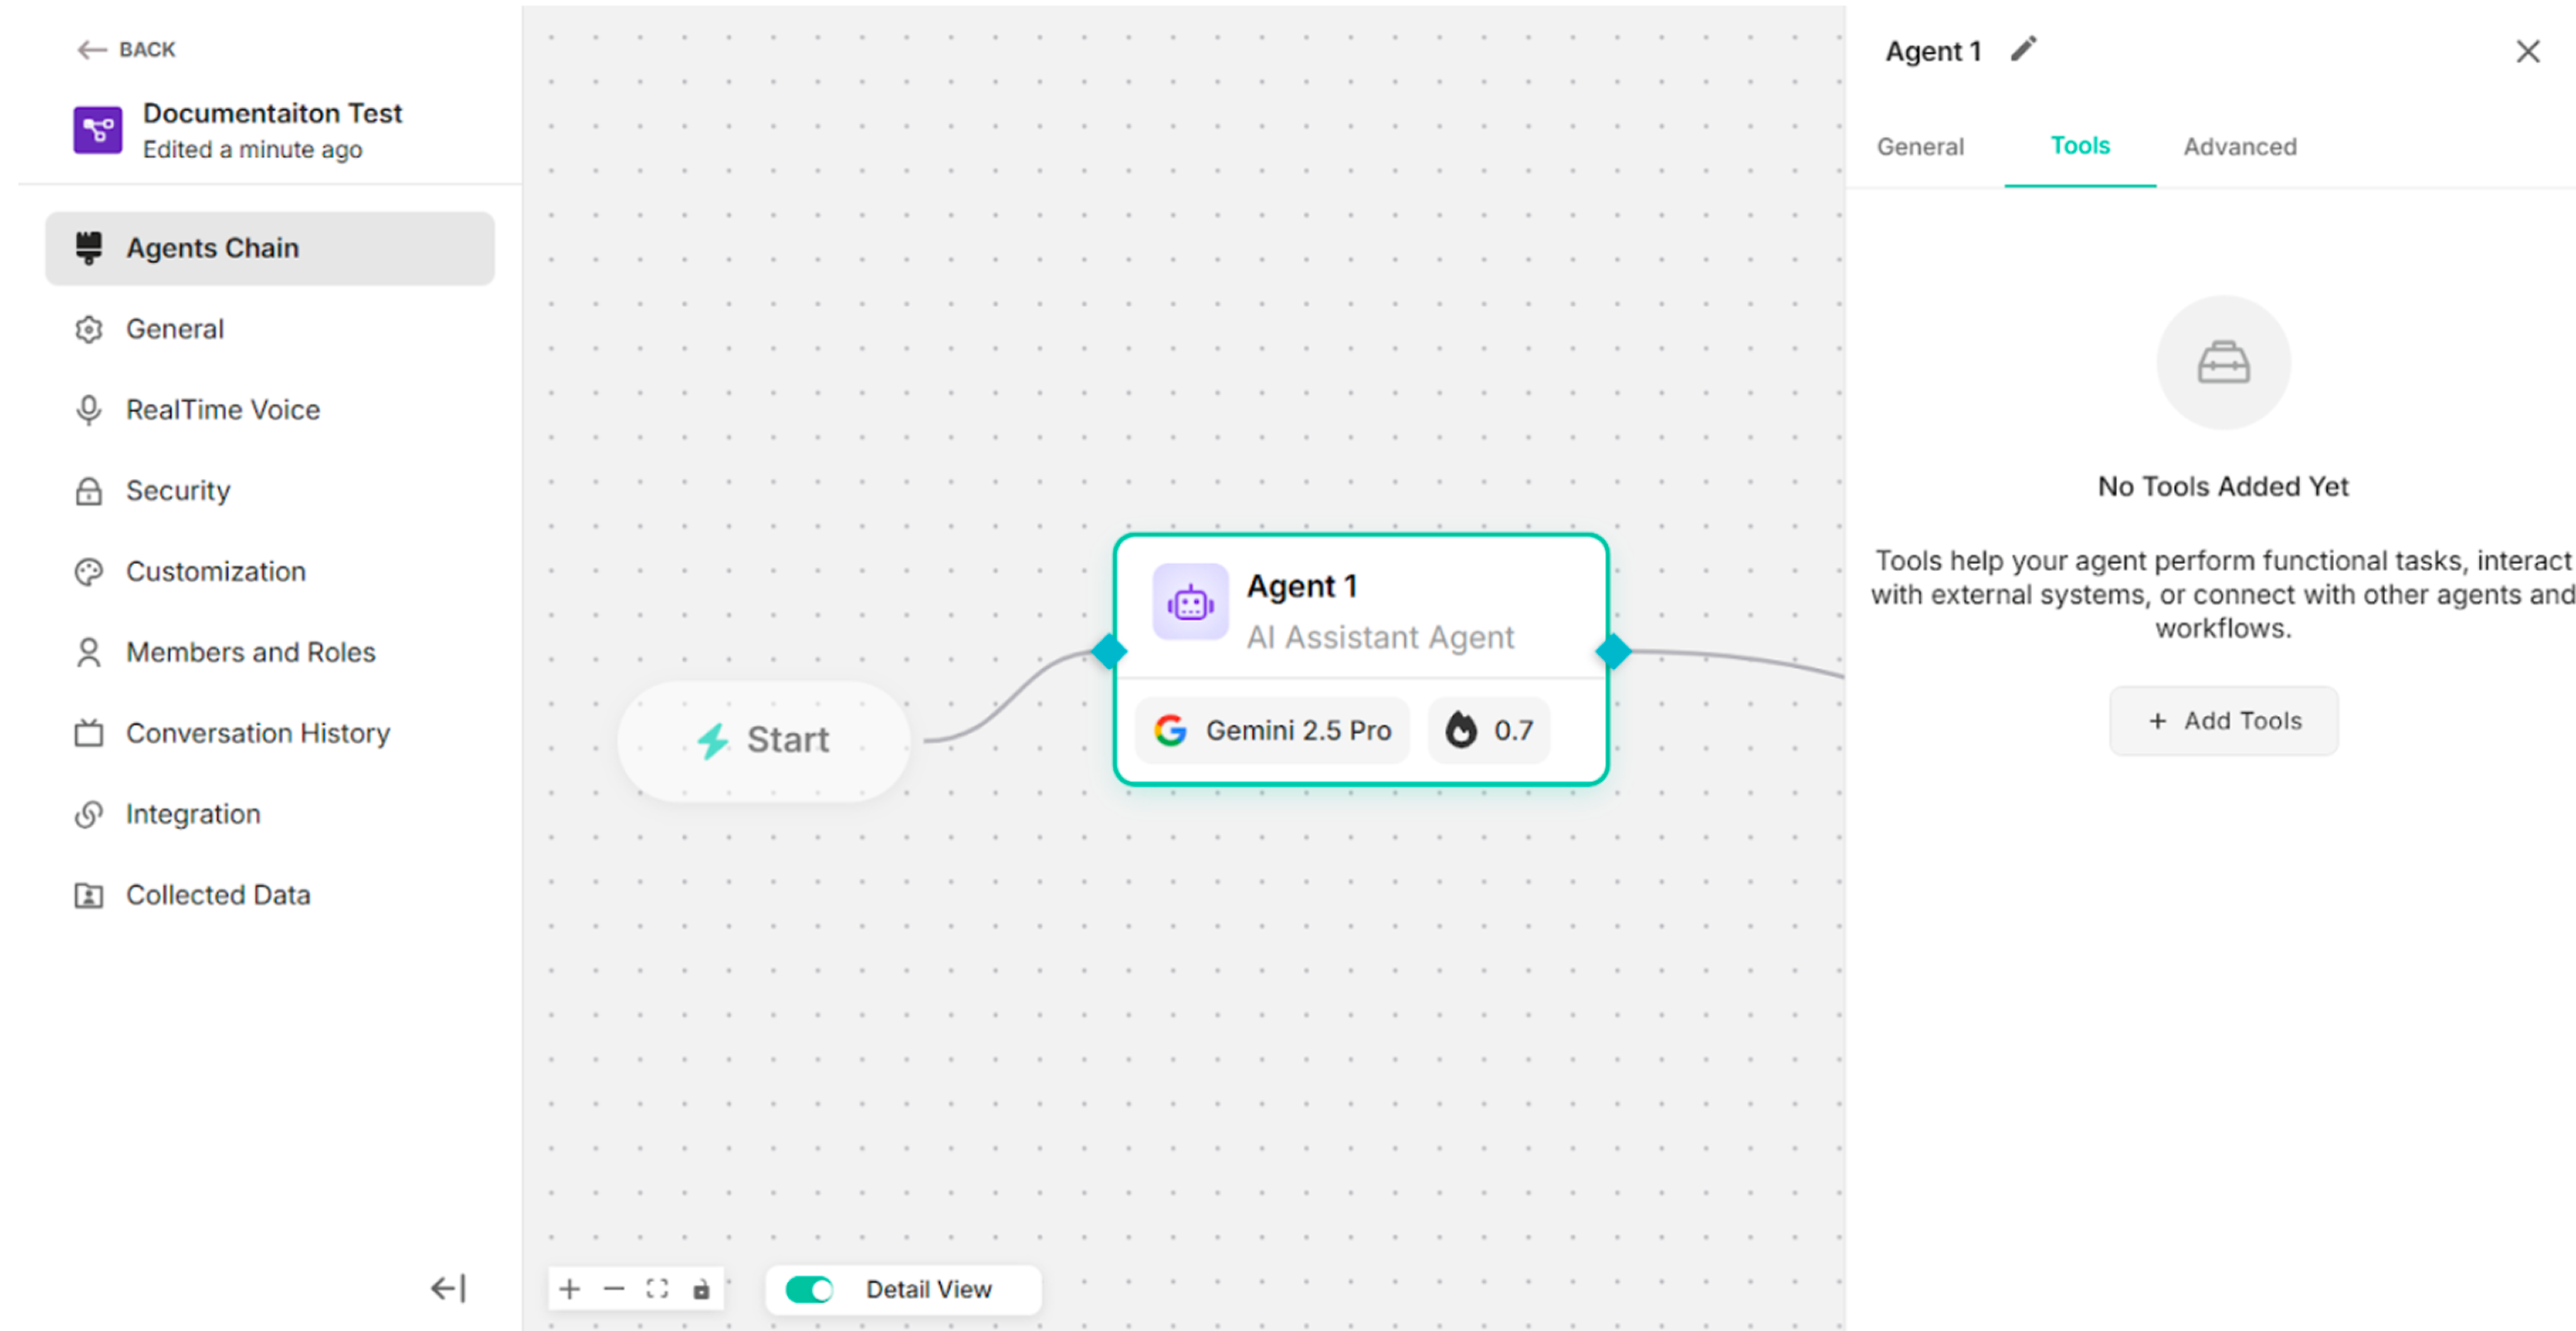
Task: Click the zoom out minus icon
Action: click(613, 1289)
